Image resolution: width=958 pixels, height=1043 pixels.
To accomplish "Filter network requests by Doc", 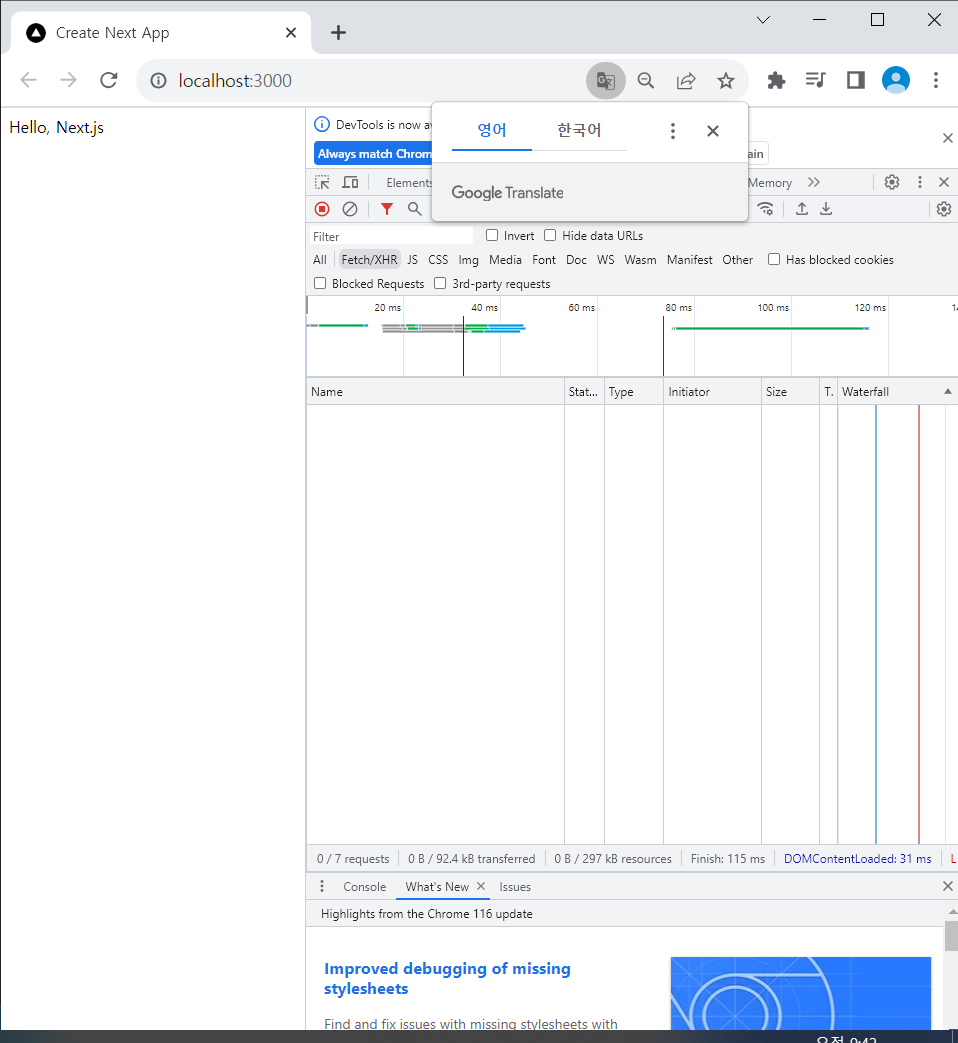I will click(x=576, y=259).
